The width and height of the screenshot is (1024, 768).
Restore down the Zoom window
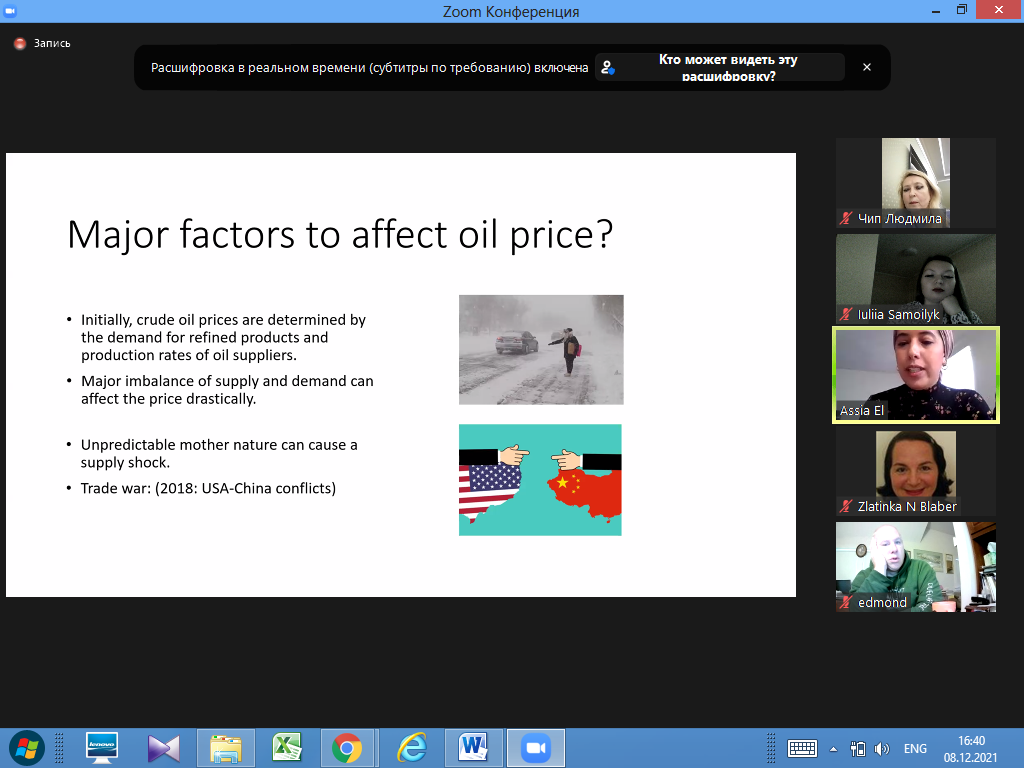point(962,10)
